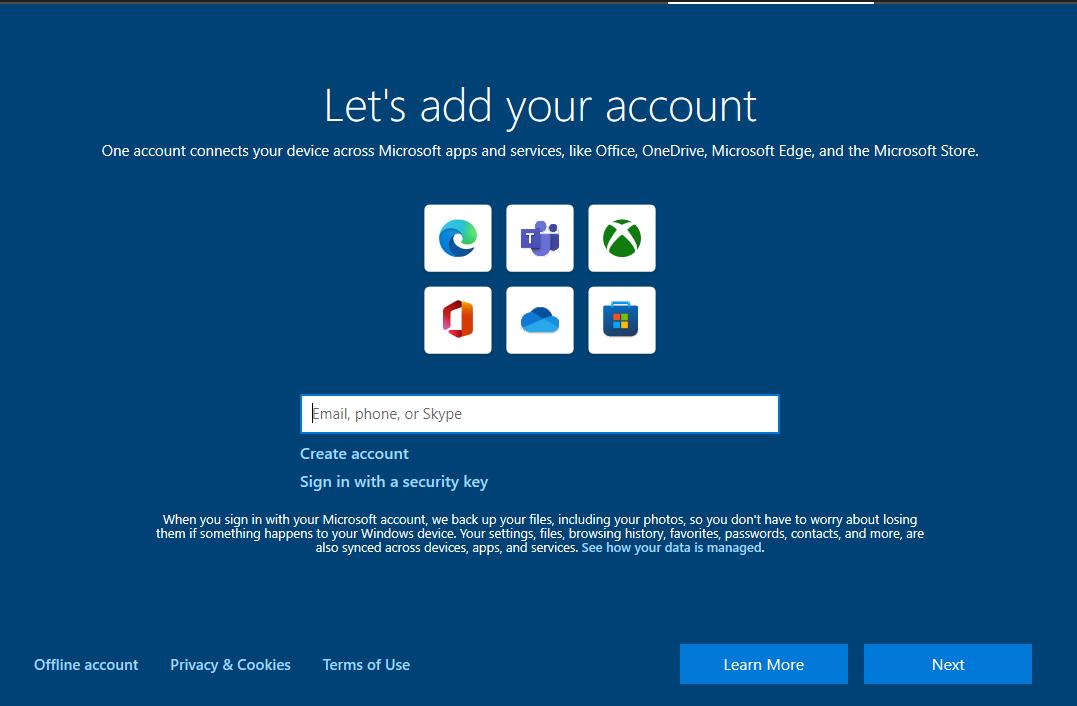The image size is (1077, 706).
Task: Click Sign in with a security key
Action: coord(393,481)
